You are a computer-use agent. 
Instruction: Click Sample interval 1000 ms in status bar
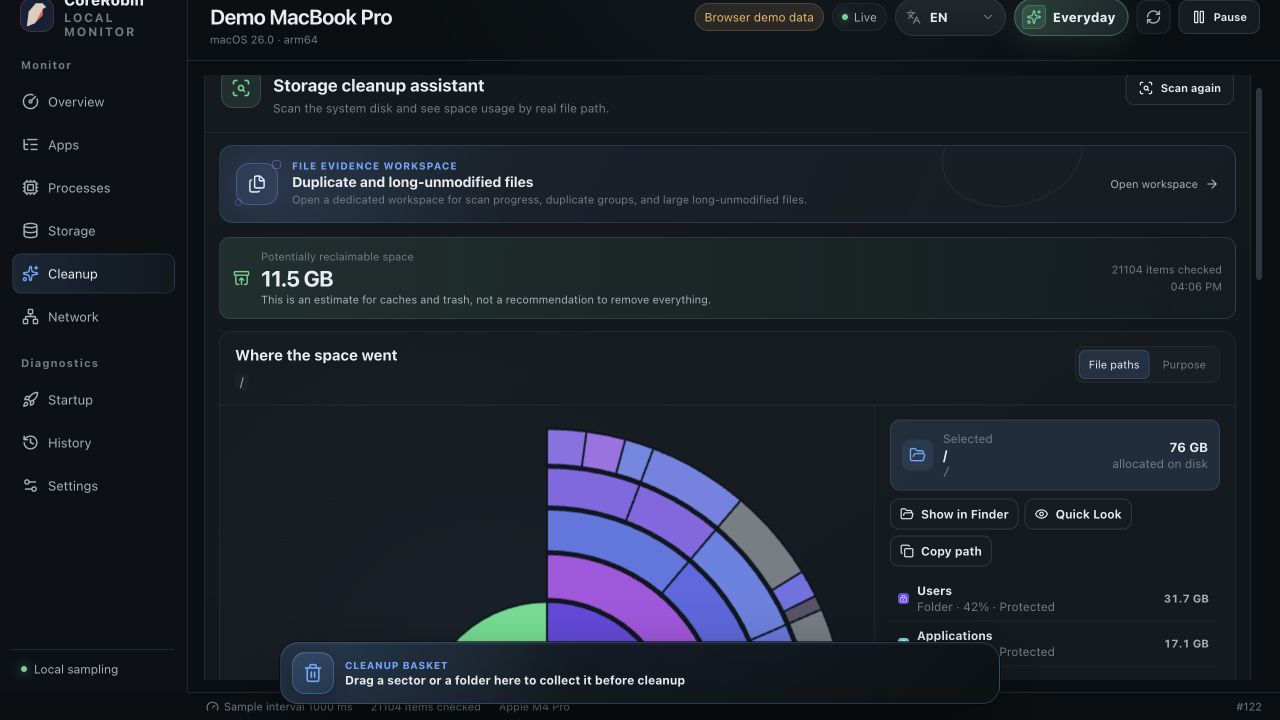point(280,707)
